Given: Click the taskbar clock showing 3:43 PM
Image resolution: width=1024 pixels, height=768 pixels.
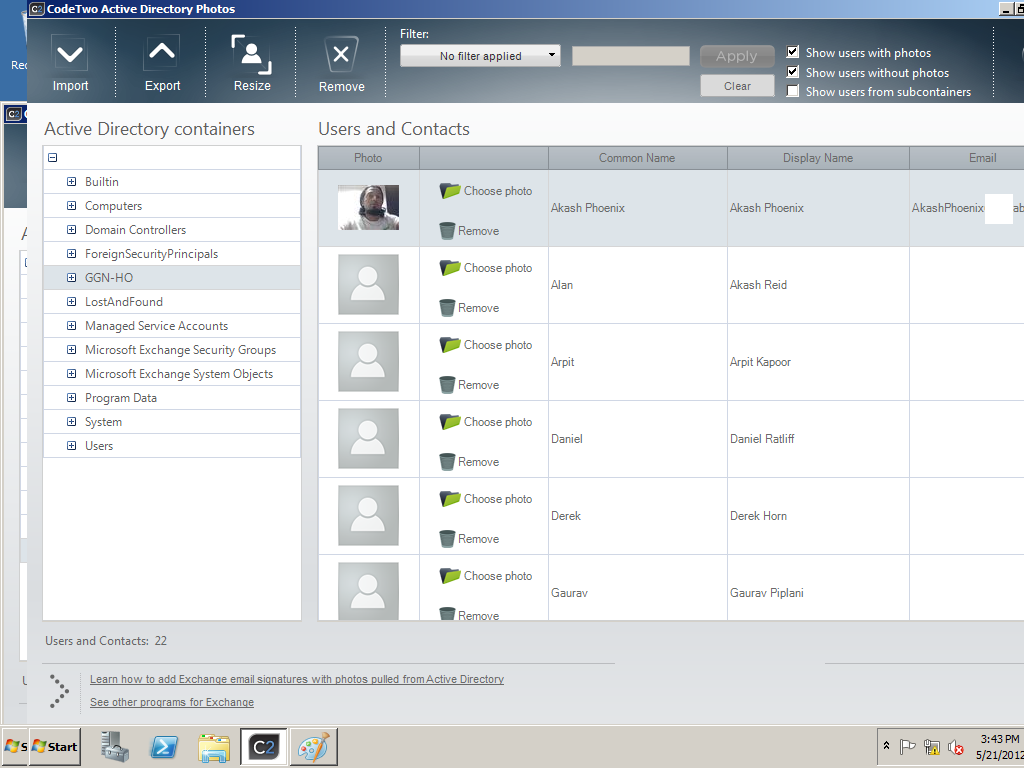Looking at the screenshot, I should [x=1000, y=739].
